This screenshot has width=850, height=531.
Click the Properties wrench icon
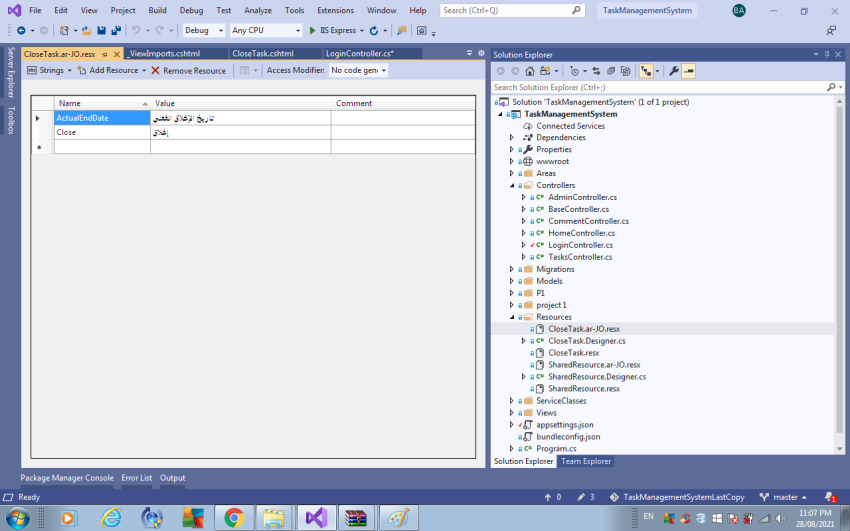(x=674, y=71)
